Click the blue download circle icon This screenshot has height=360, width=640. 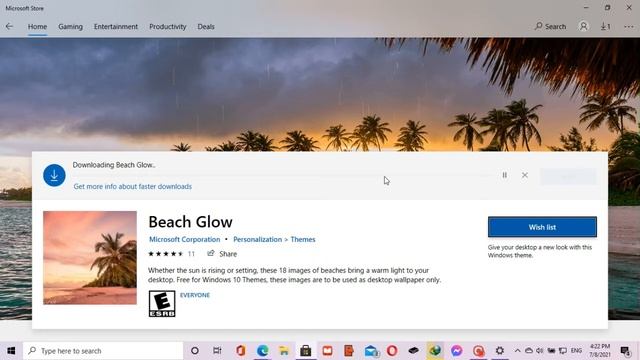pos(54,175)
